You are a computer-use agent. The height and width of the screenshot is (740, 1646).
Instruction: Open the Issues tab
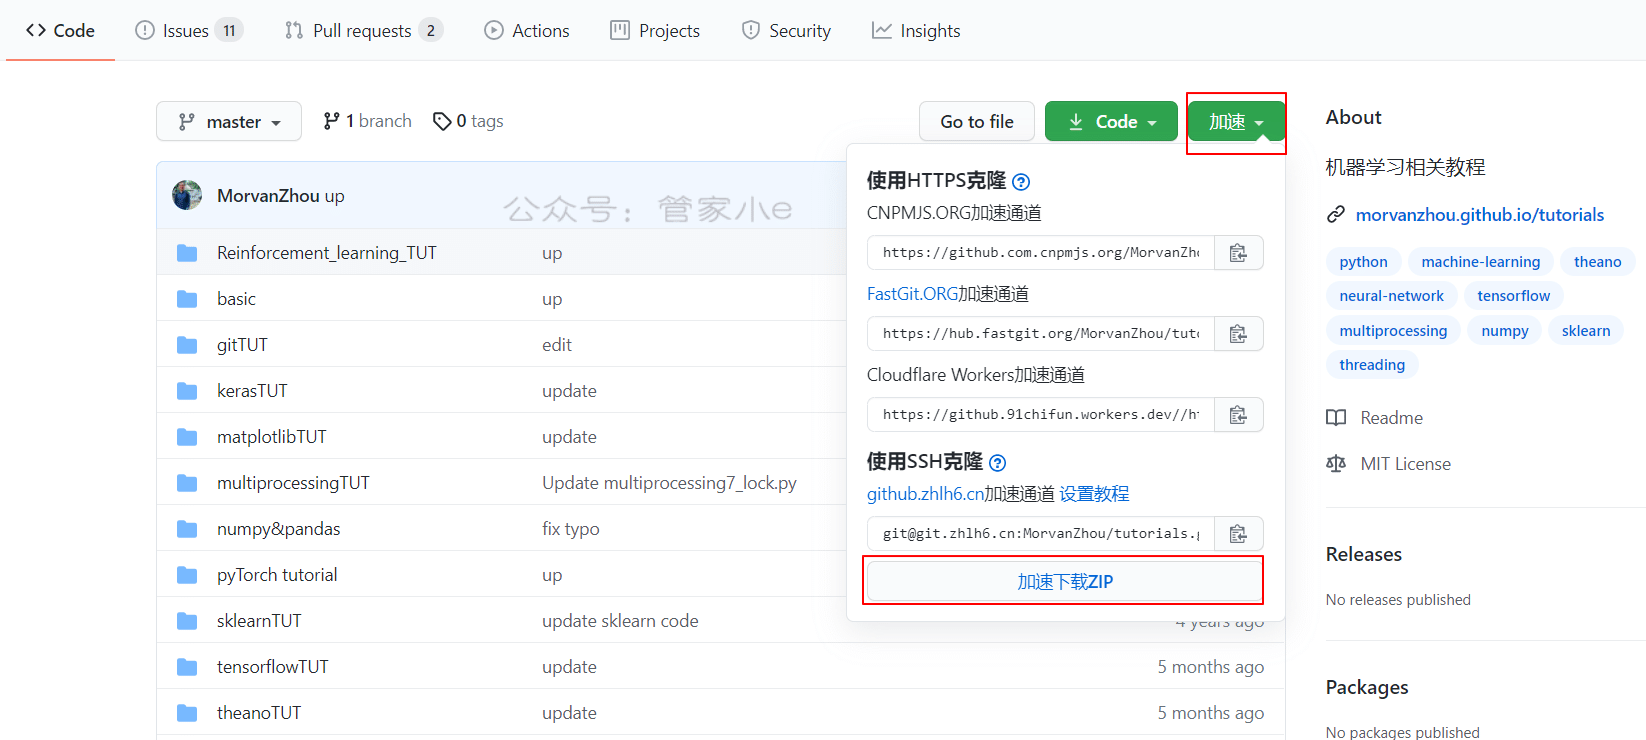click(x=188, y=31)
